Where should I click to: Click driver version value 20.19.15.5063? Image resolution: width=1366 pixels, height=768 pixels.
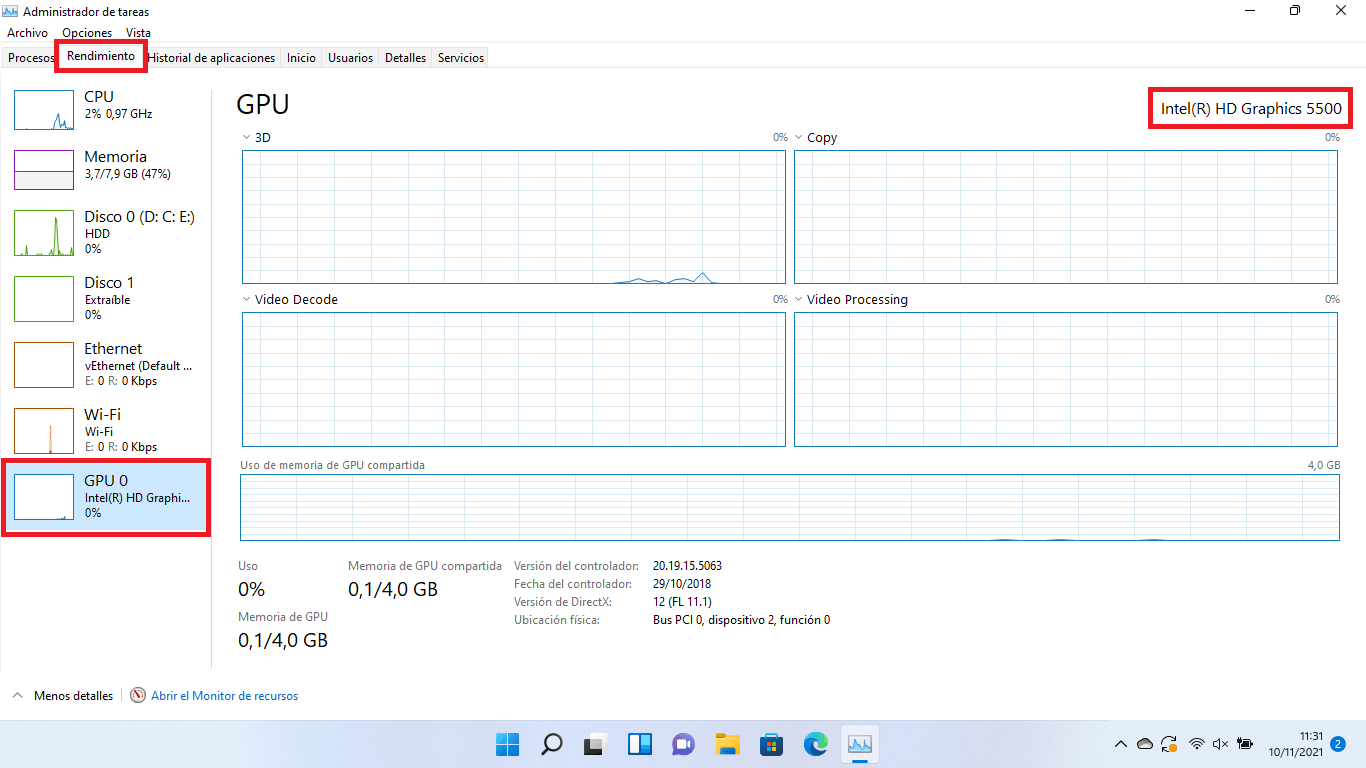tap(687, 566)
